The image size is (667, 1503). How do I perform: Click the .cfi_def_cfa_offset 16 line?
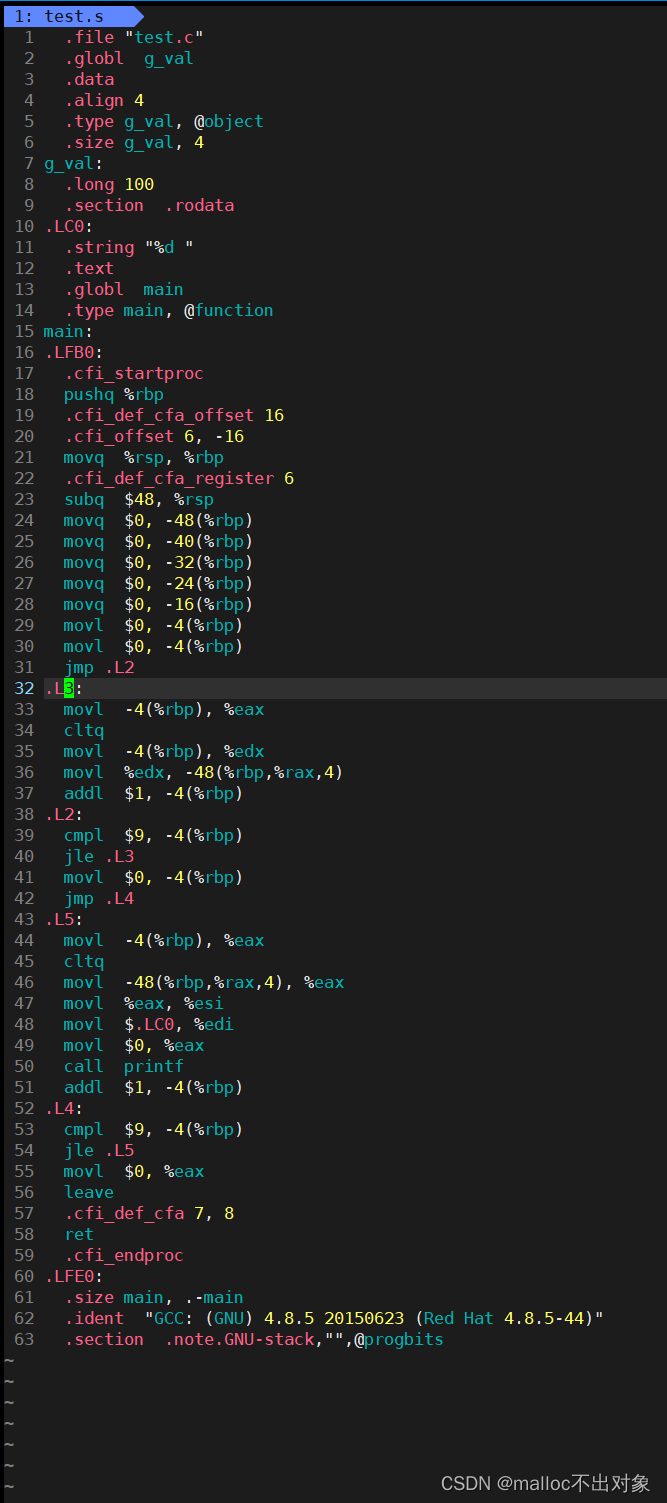tap(174, 415)
